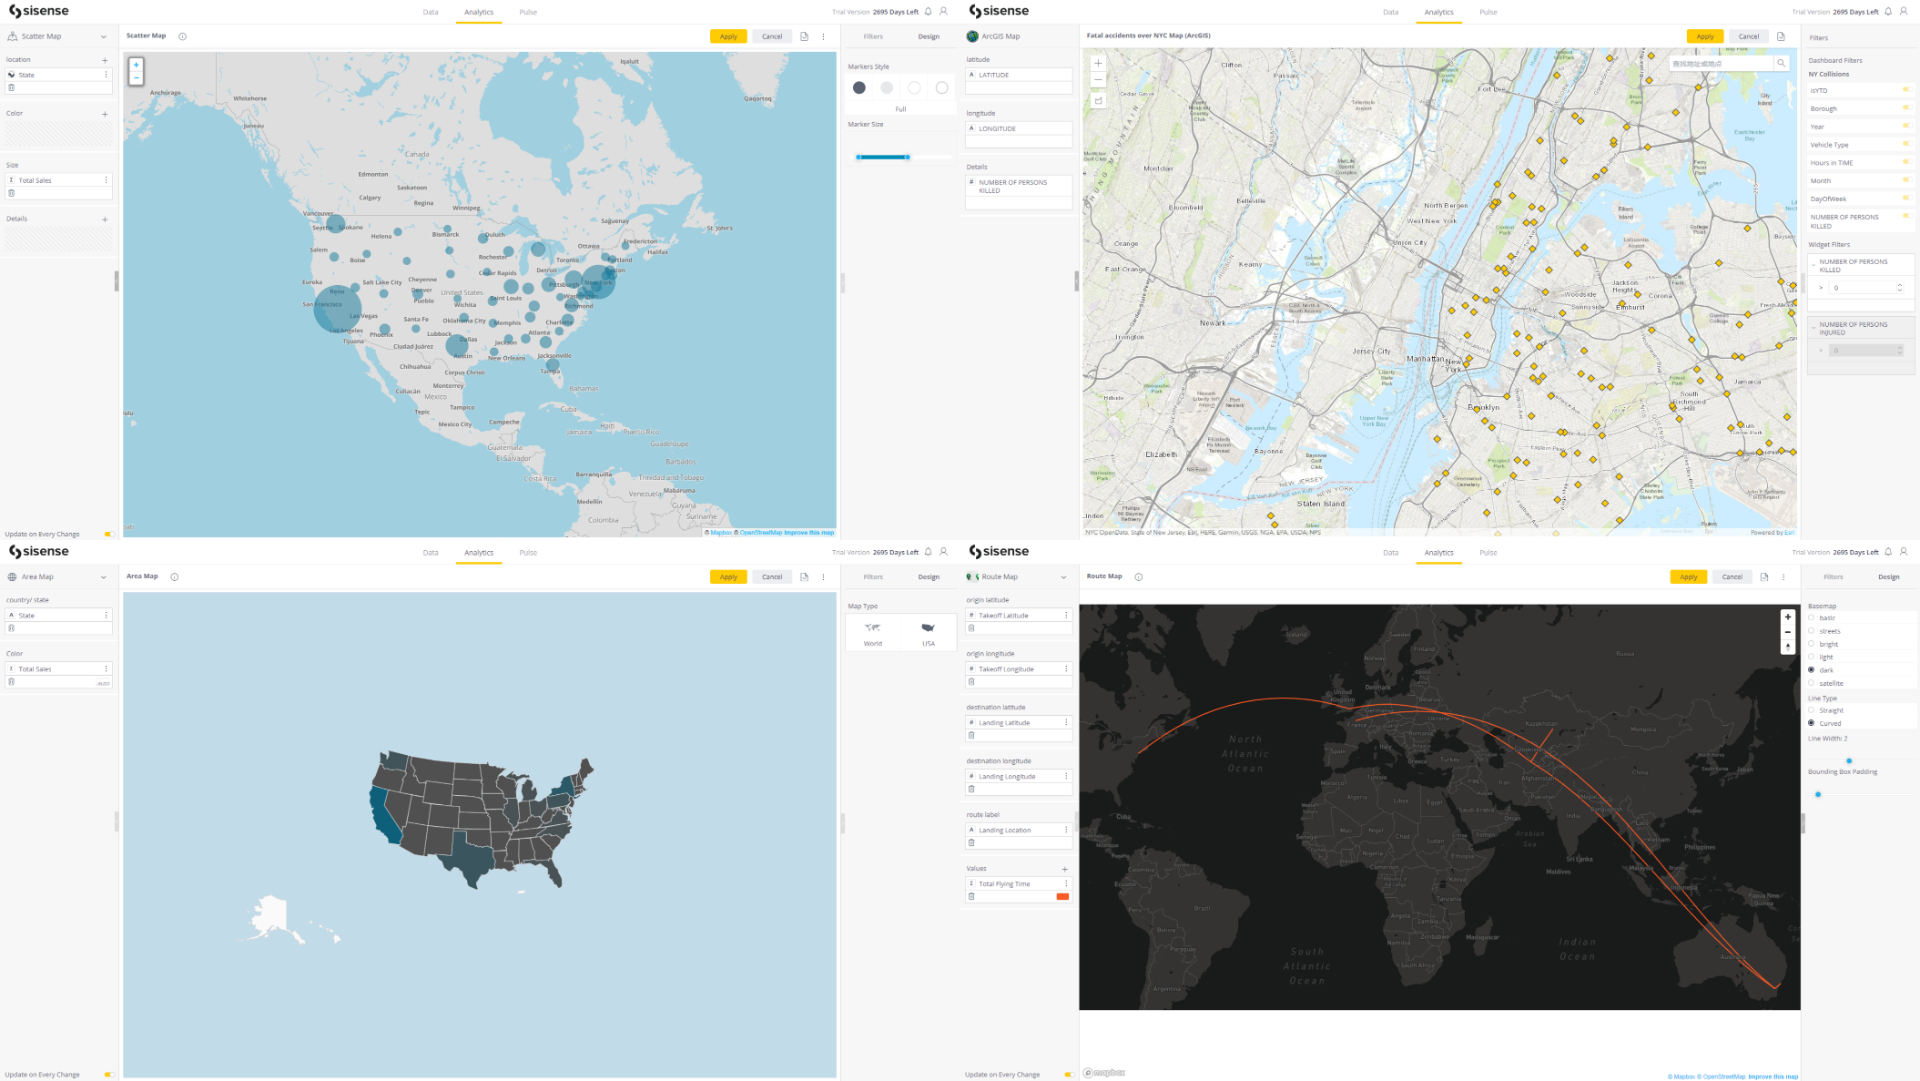This screenshot has height=1081, width=1920.
Task: Open Route Map widget type dropdown
Action: pyautogui.click(x=1063, y=577)
